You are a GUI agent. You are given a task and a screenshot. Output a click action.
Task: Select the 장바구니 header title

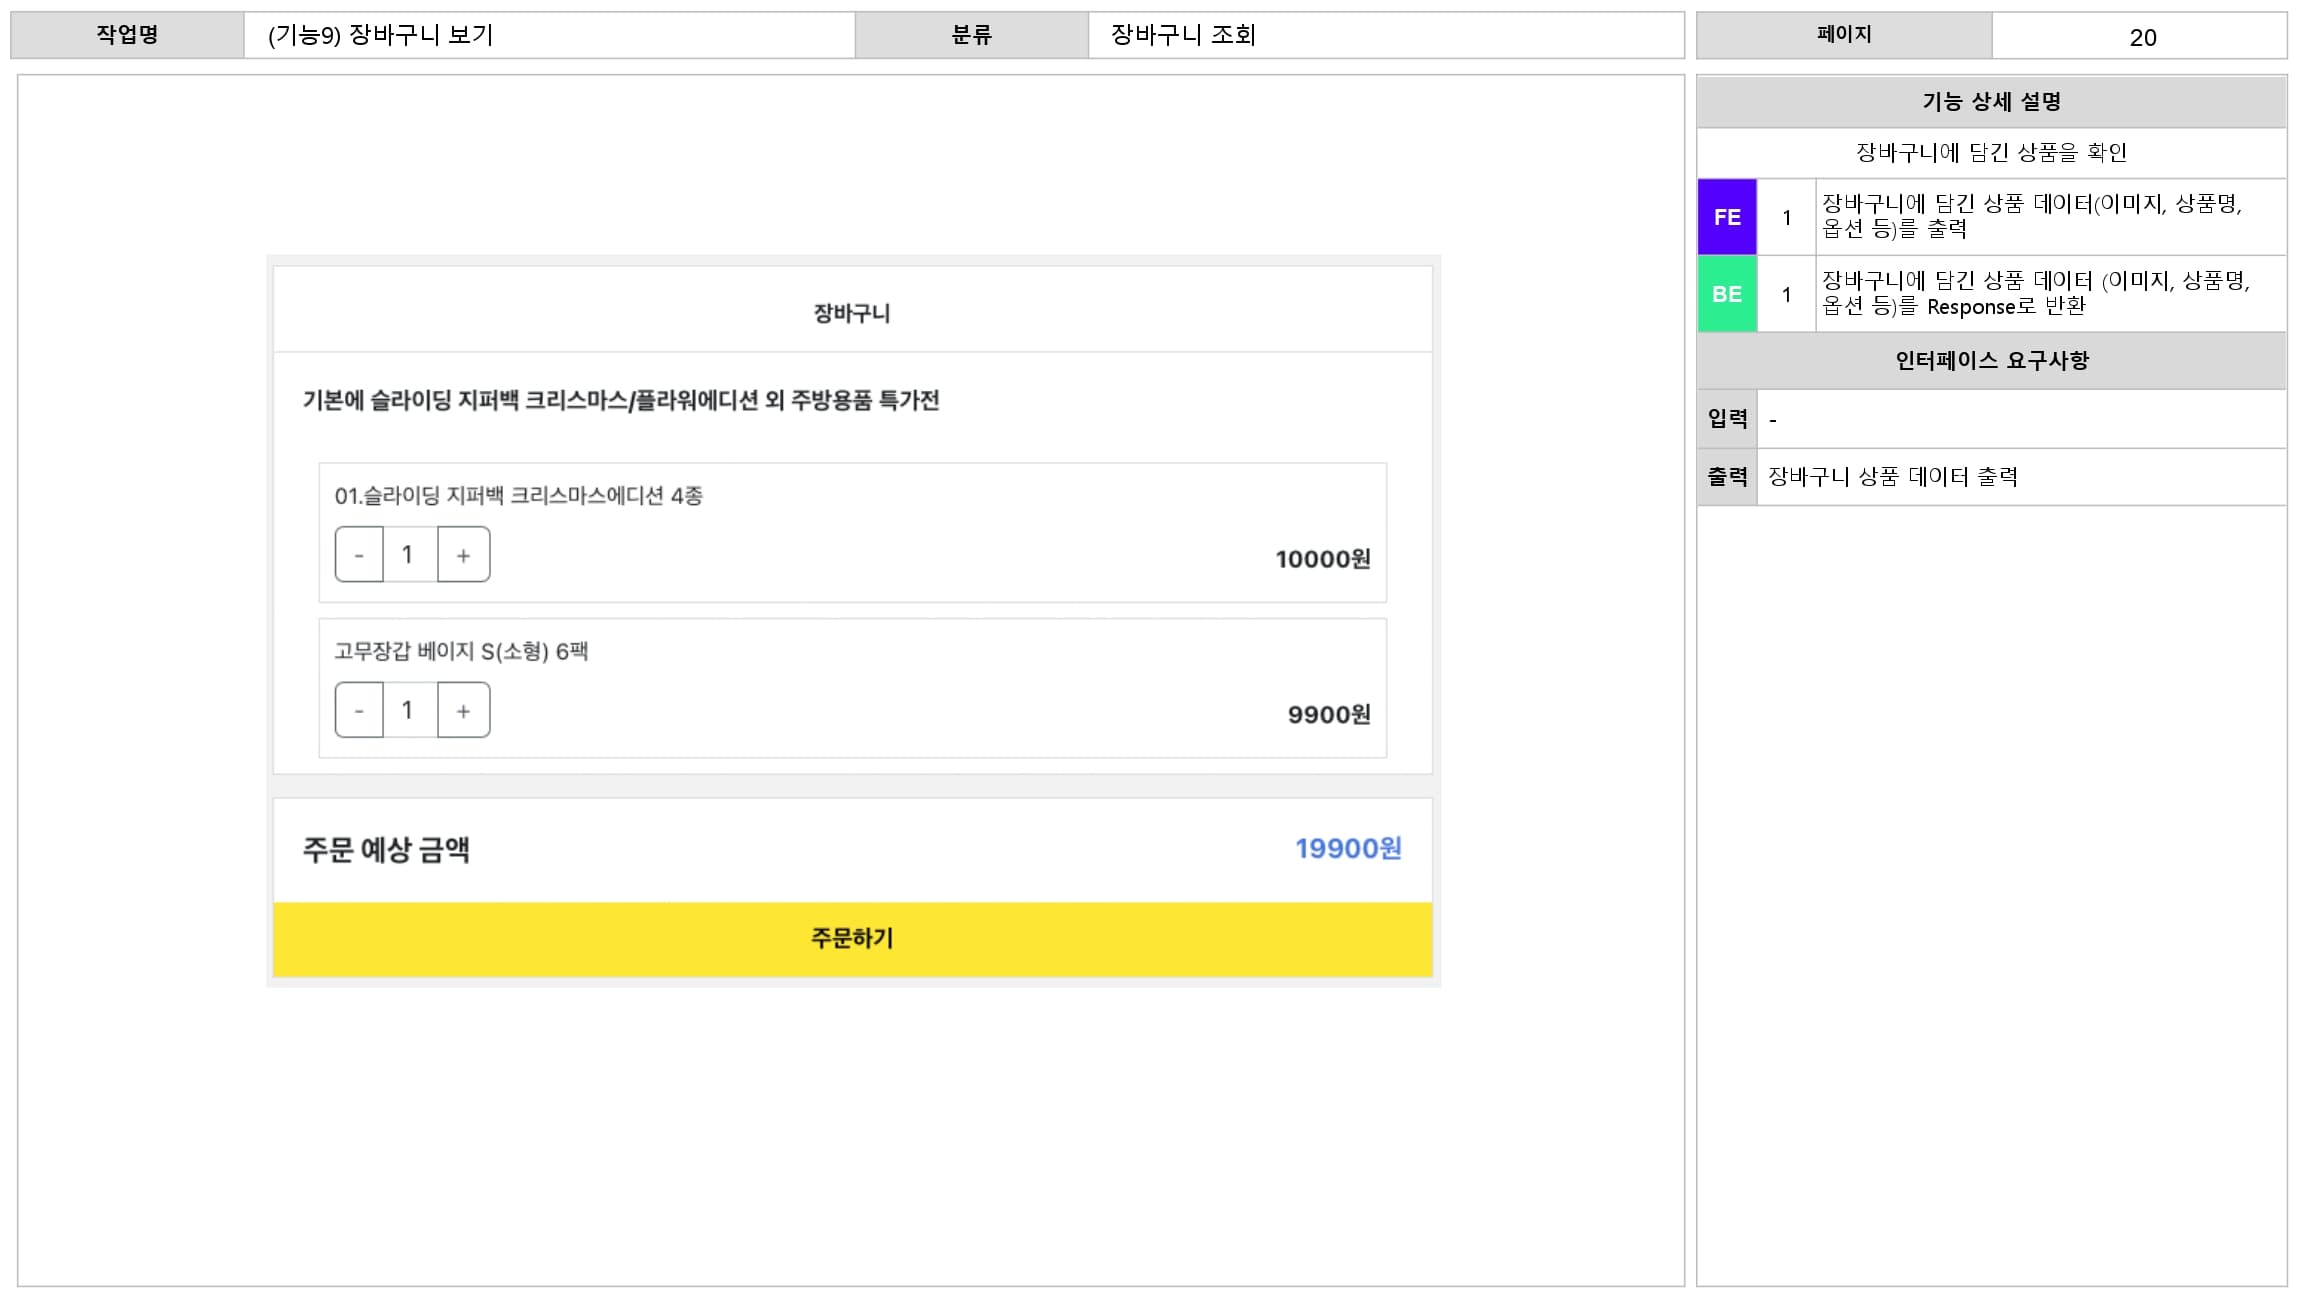point(852,313)
